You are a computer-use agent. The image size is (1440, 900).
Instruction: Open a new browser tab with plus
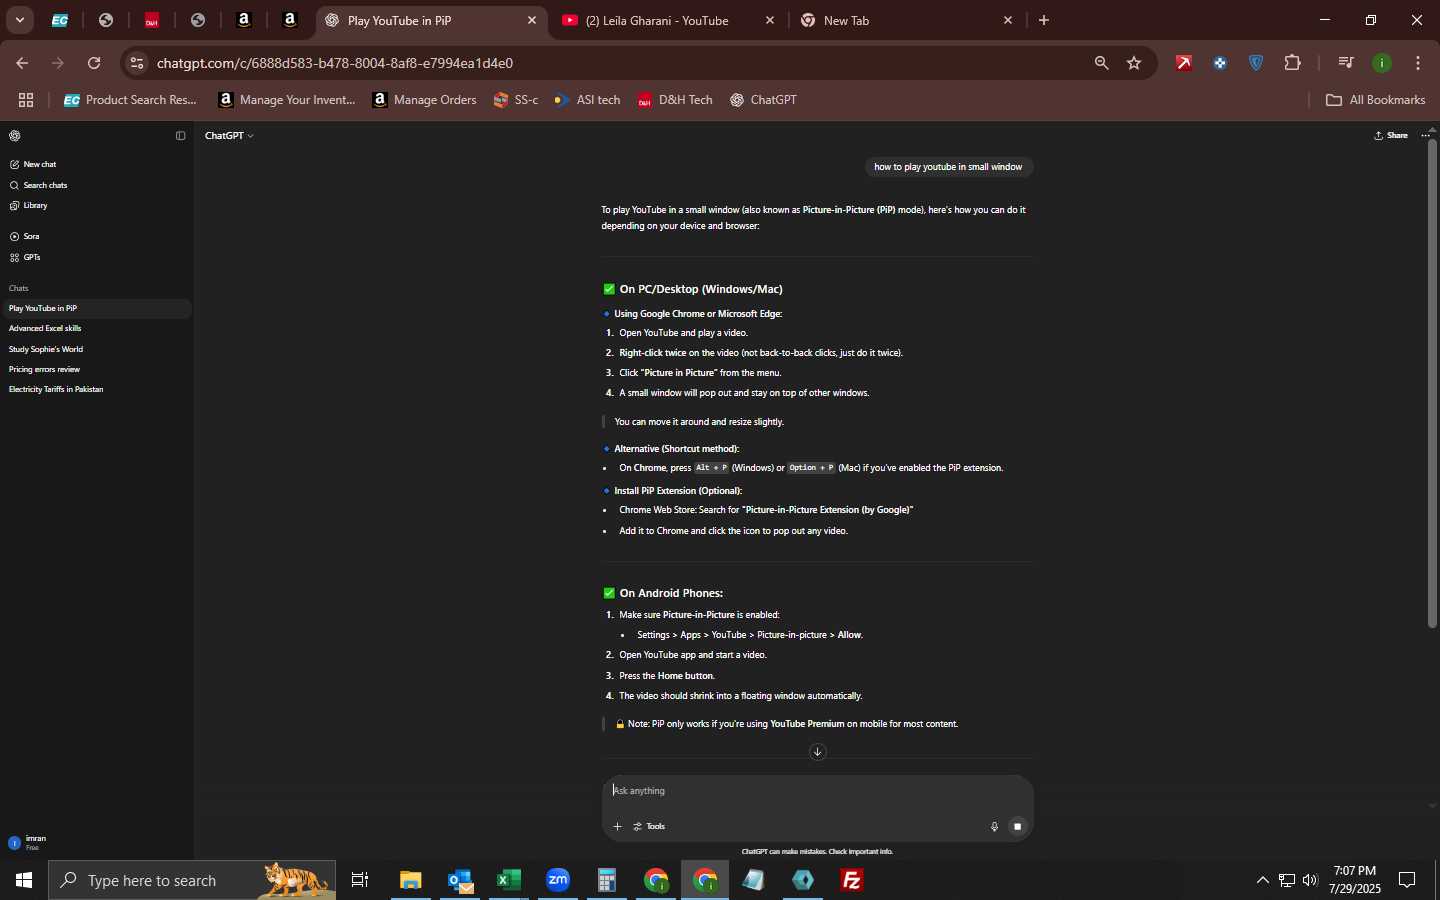point(1044,20)
